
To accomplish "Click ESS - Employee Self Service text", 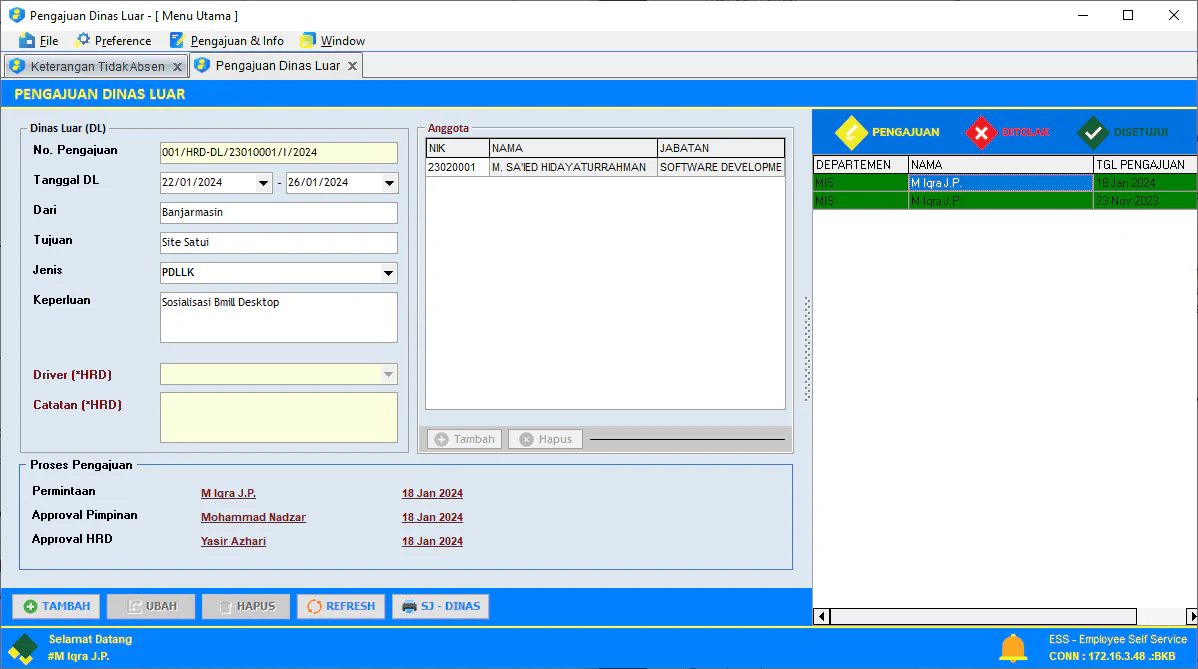I will click(1118, 639).
